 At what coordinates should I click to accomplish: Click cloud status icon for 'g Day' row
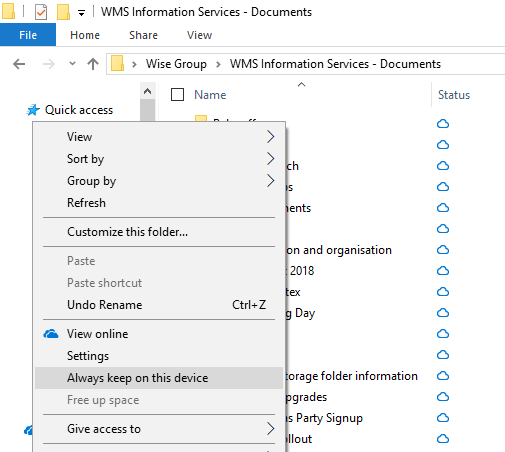point(443,313)
